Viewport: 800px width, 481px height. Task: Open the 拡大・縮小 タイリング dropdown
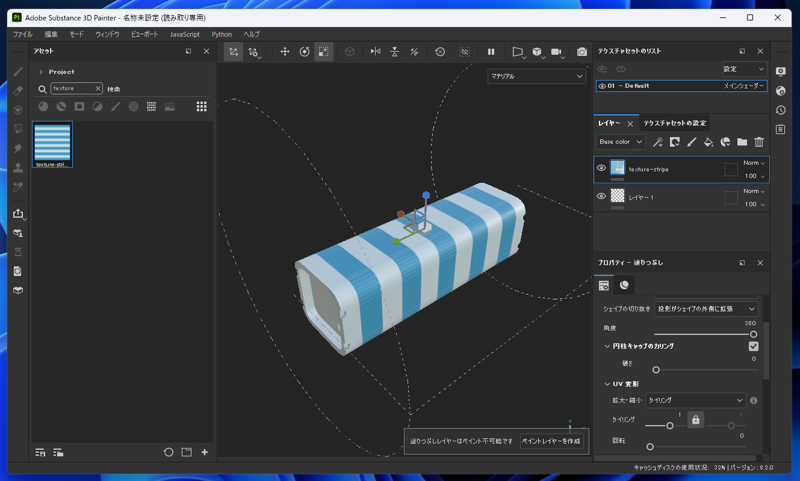[695, 400]
